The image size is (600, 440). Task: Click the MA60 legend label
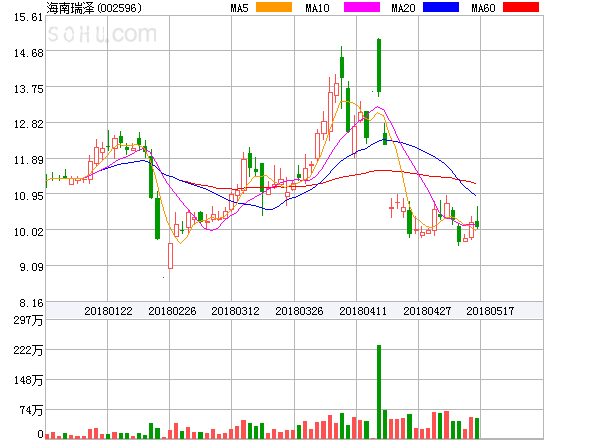pos(483,8)
